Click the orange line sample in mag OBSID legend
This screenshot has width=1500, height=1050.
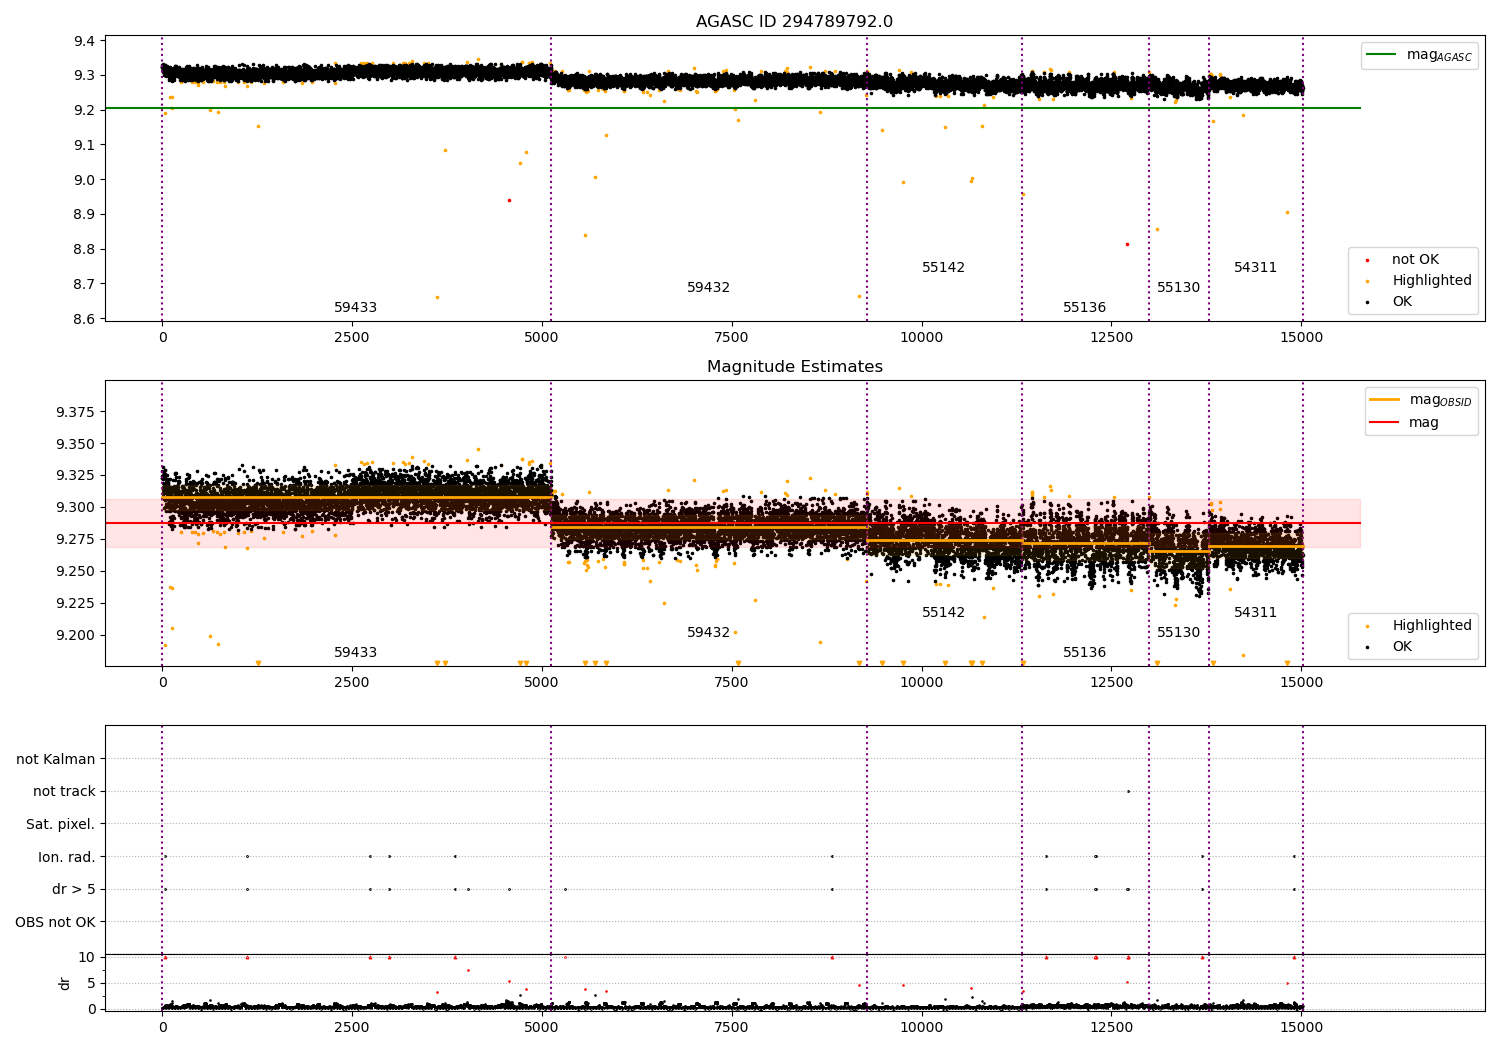pos(1385,400)
